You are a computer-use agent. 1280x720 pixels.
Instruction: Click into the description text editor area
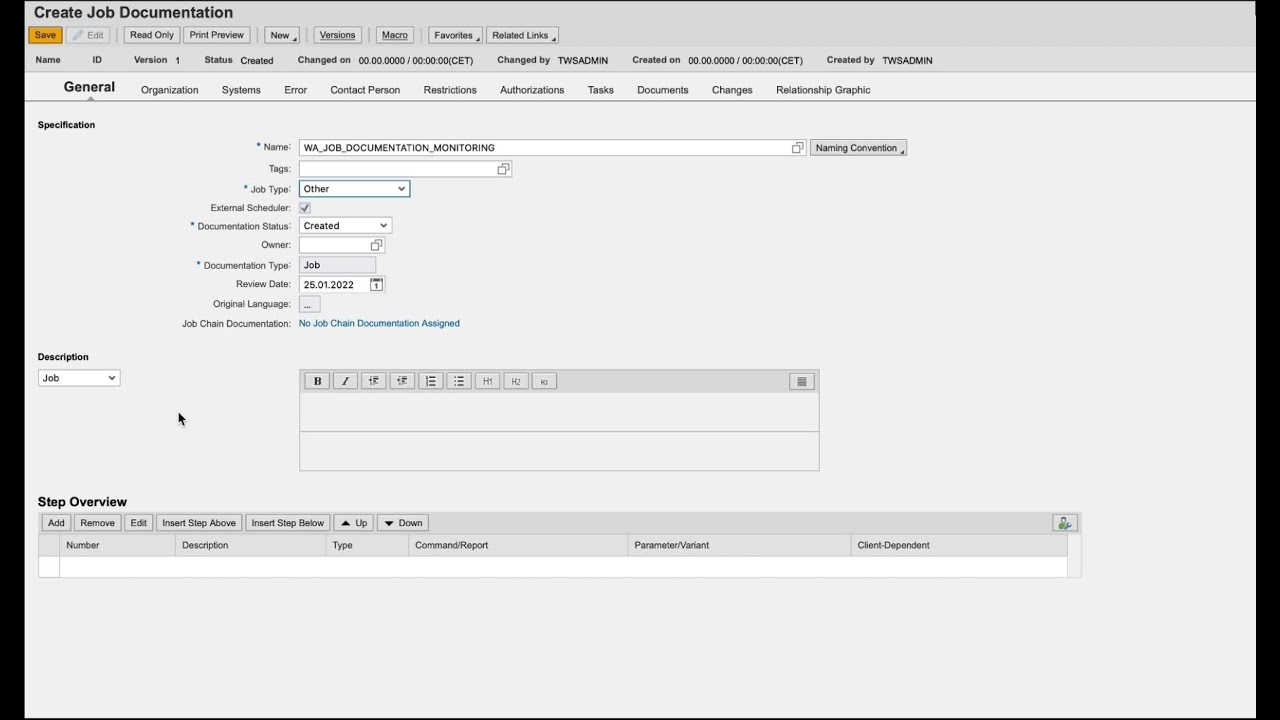coord(559,412)
